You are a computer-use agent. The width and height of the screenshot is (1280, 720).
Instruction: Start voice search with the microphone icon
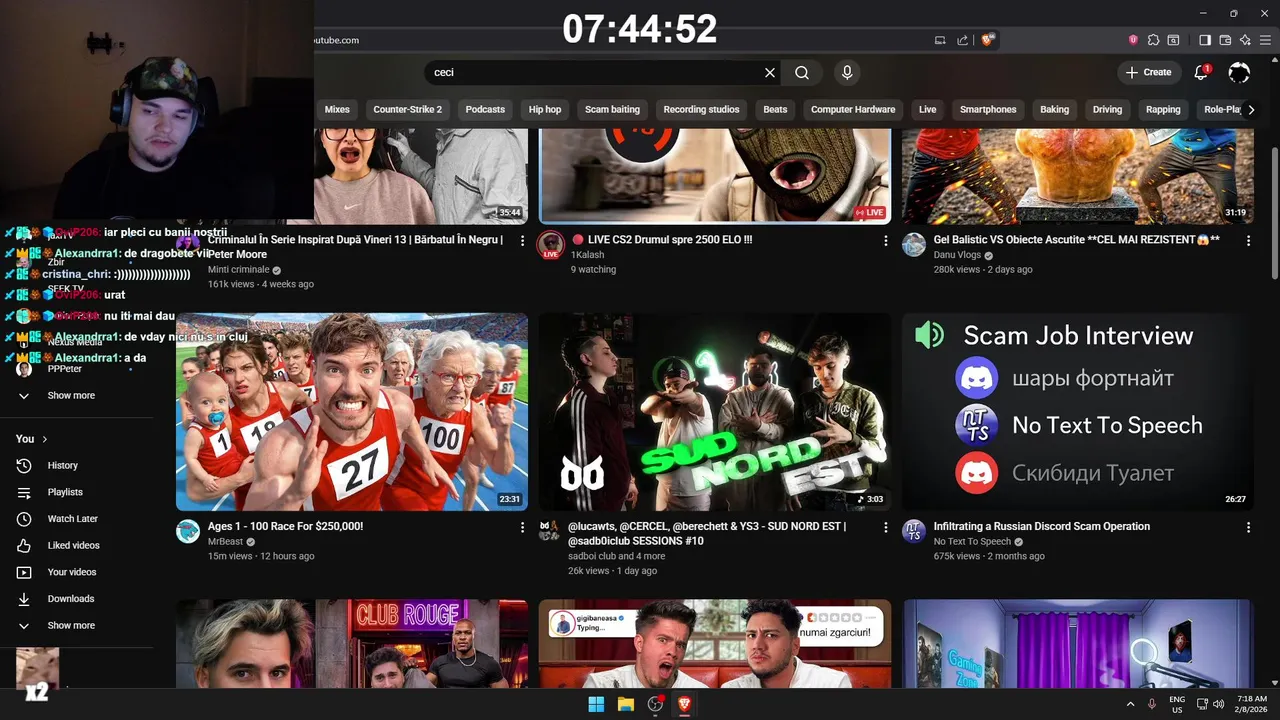point(847,72)
